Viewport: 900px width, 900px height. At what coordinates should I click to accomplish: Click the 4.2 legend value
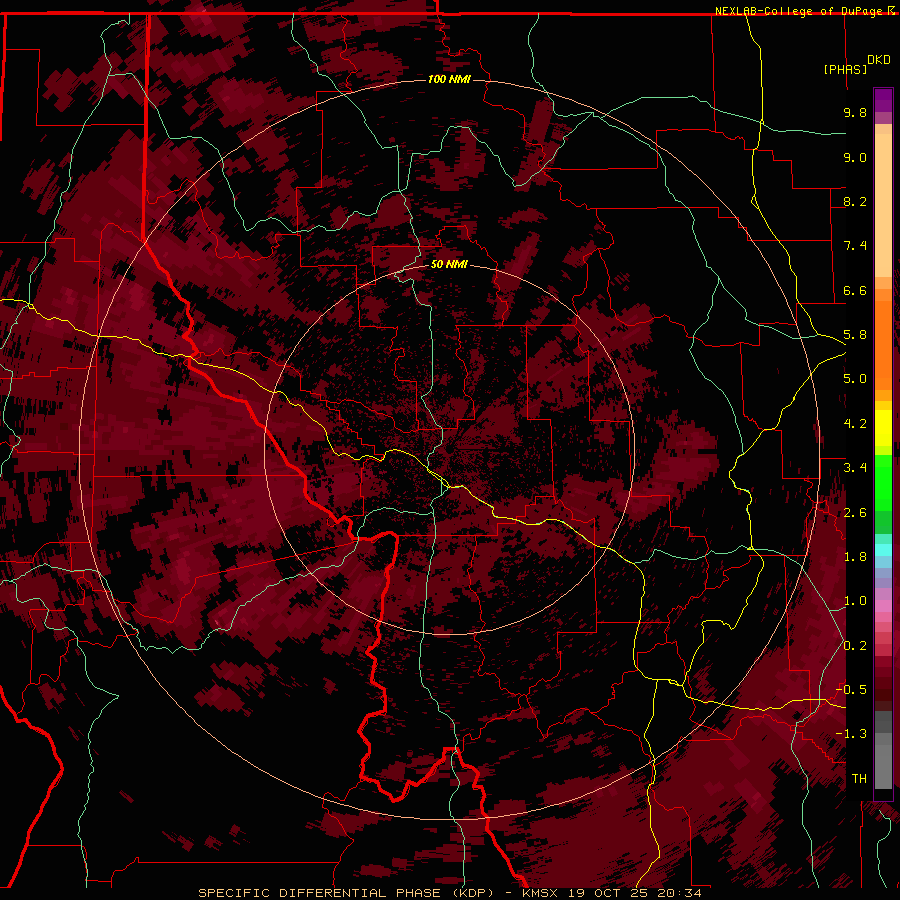pyautogui.click(x=855, y=424)
